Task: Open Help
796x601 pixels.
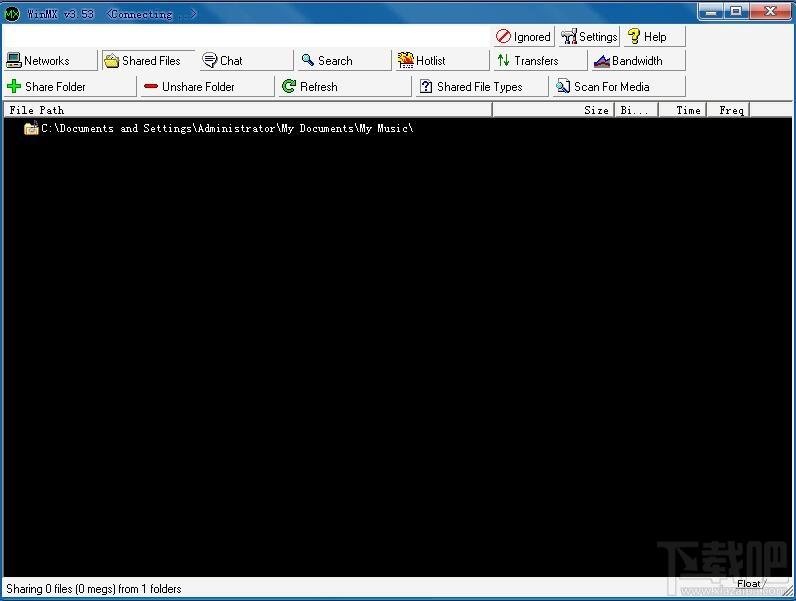Action: pyautogui.click(x=654, y=37)
